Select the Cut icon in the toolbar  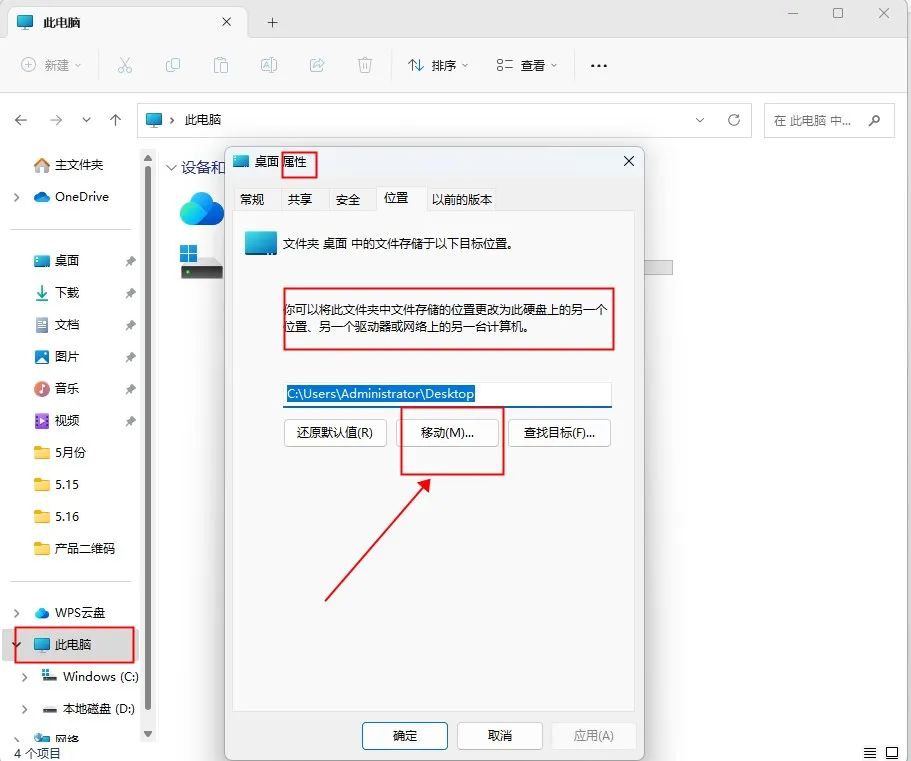[x=125, y=65]
